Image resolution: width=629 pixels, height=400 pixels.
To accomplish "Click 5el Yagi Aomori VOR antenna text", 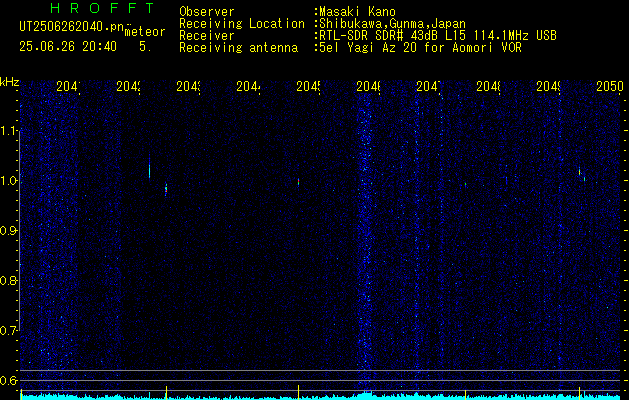I will pyautogui.click(x=420, y=48).
